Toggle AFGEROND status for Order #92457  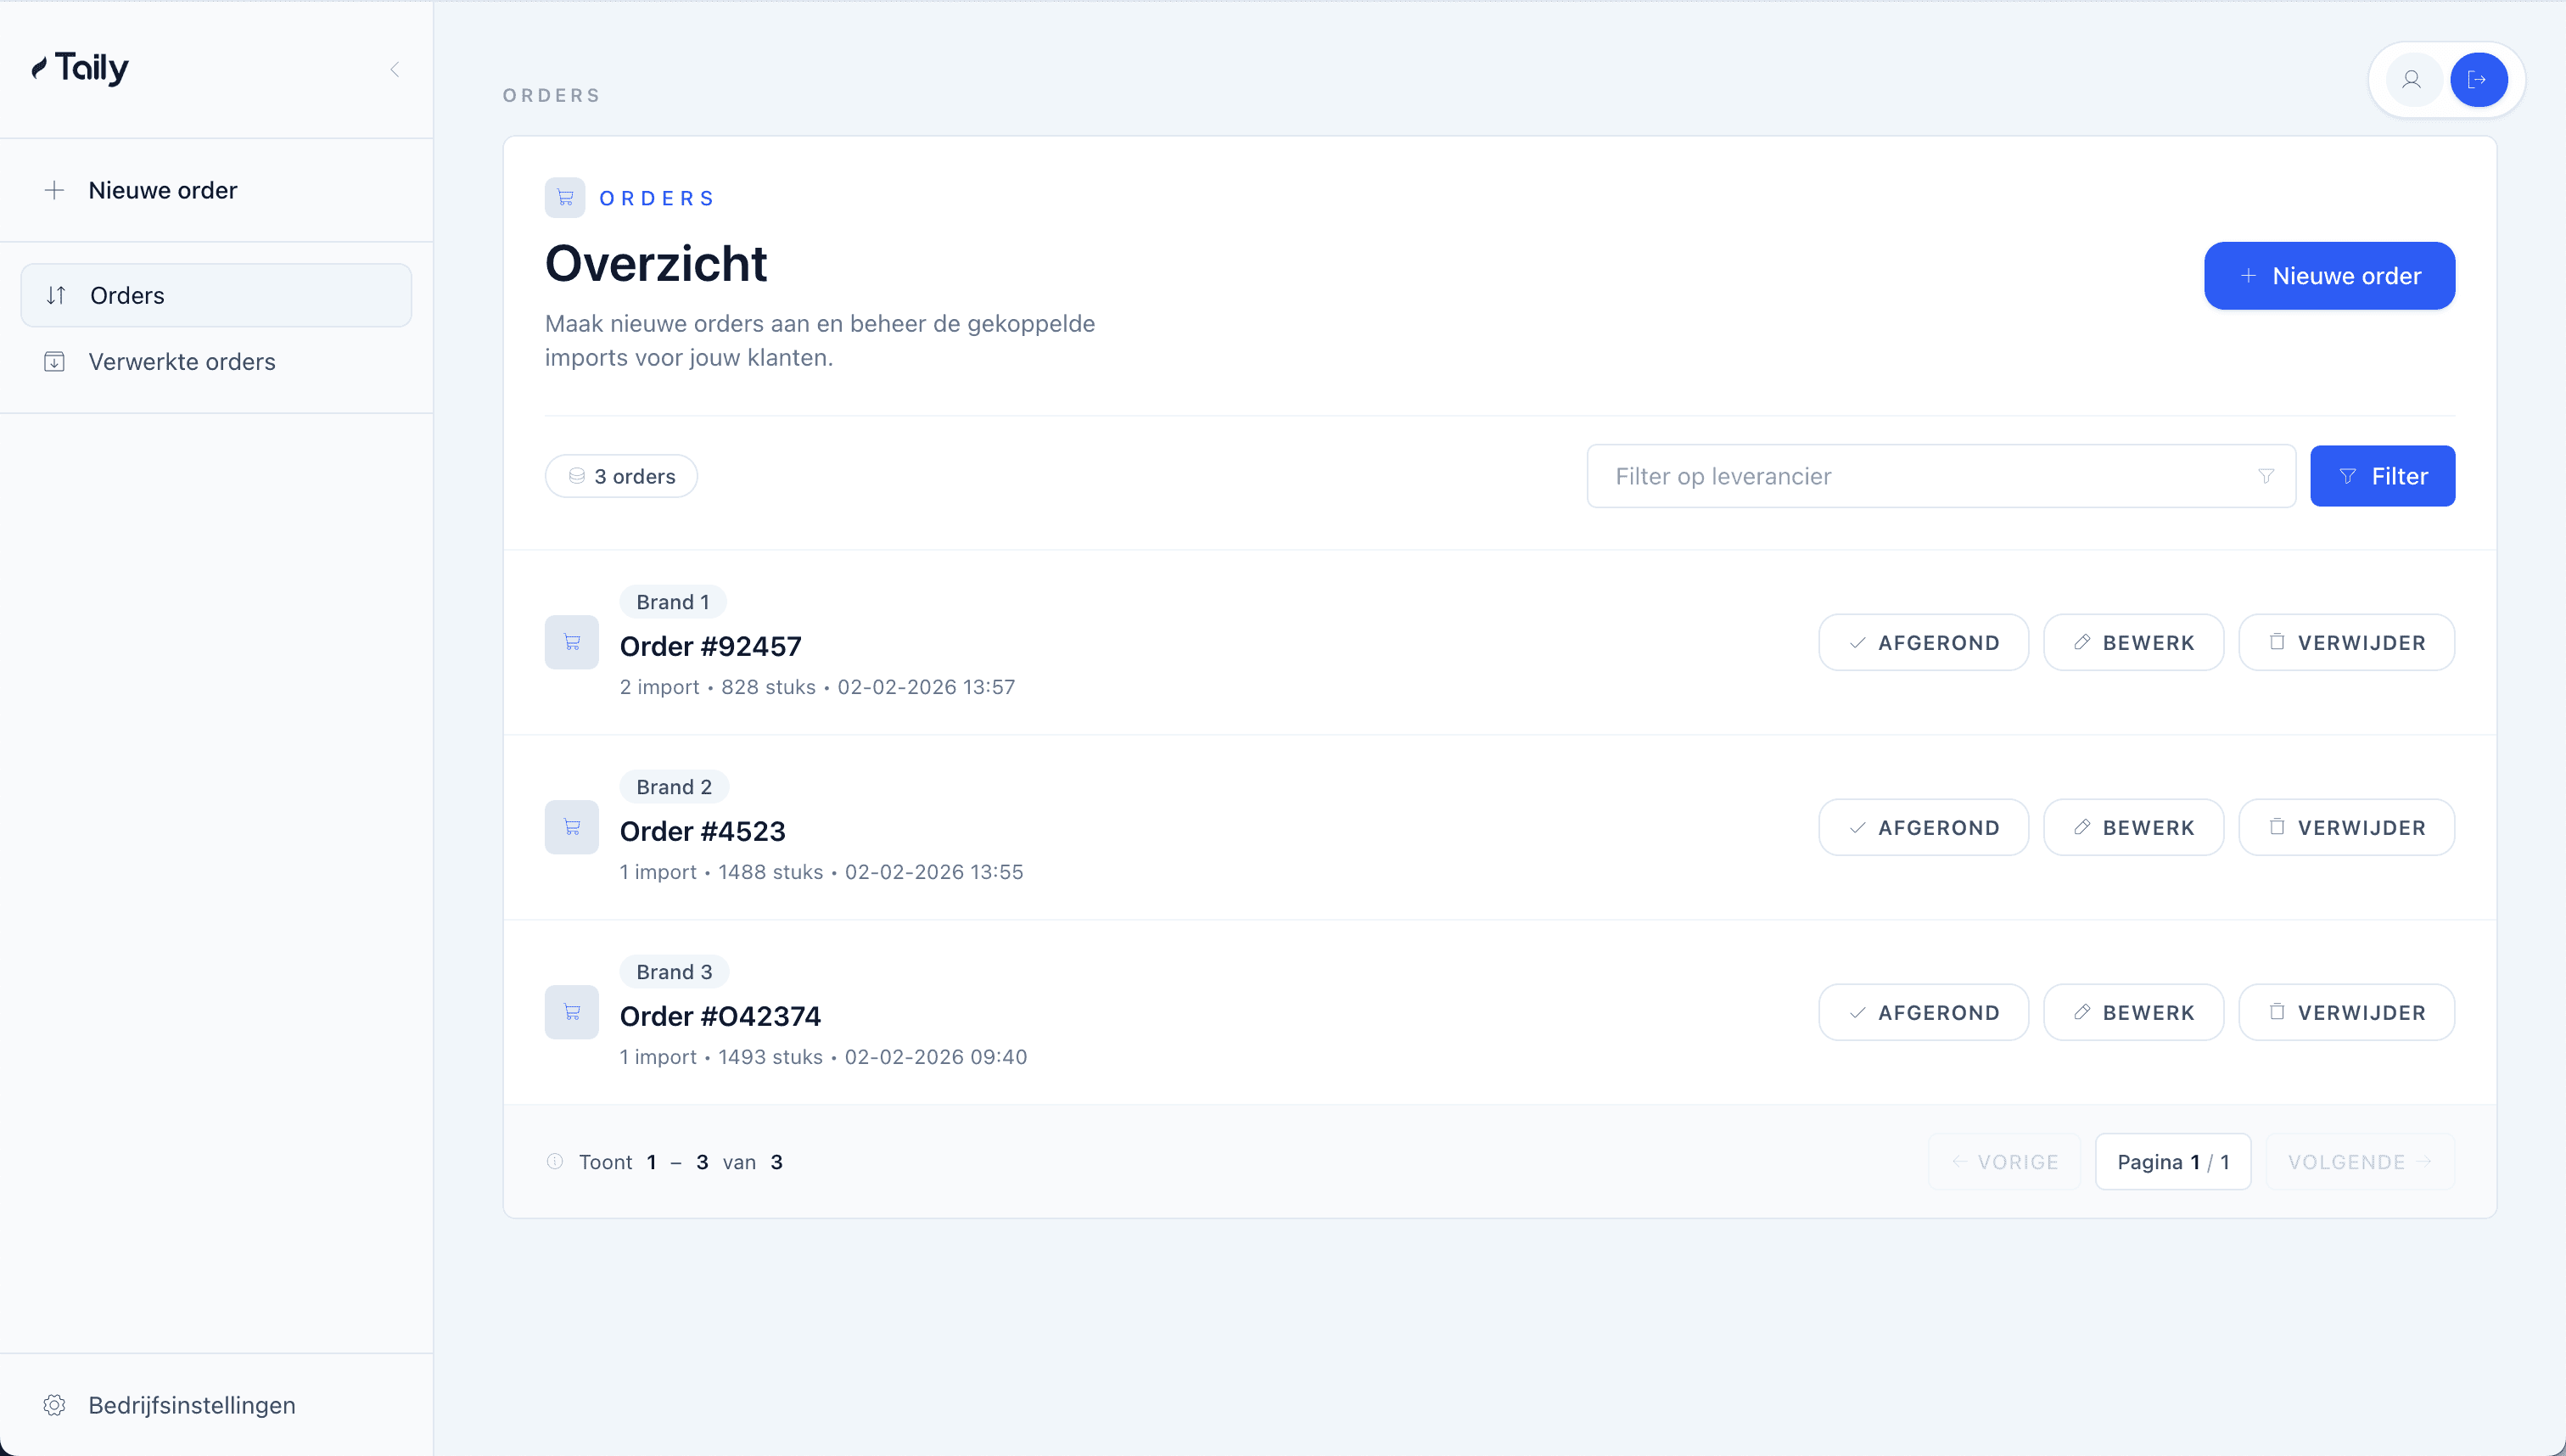point(1922,642)
